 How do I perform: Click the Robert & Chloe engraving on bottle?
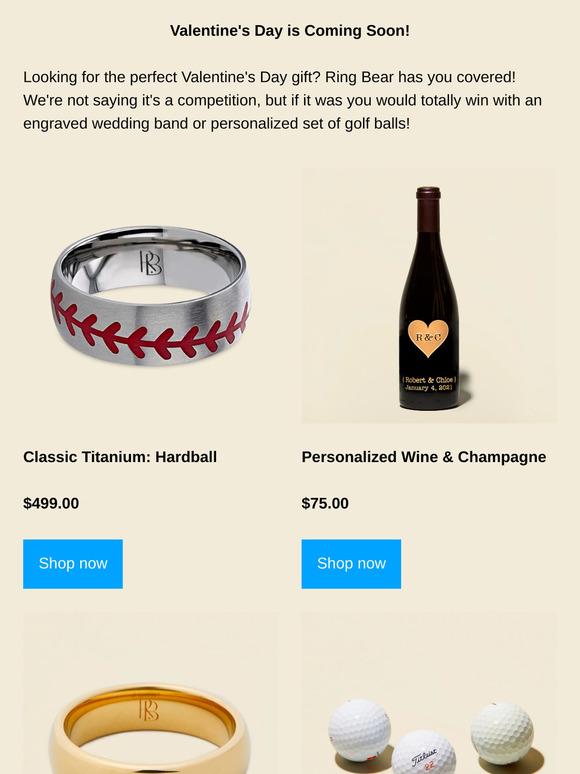(428, 384)
